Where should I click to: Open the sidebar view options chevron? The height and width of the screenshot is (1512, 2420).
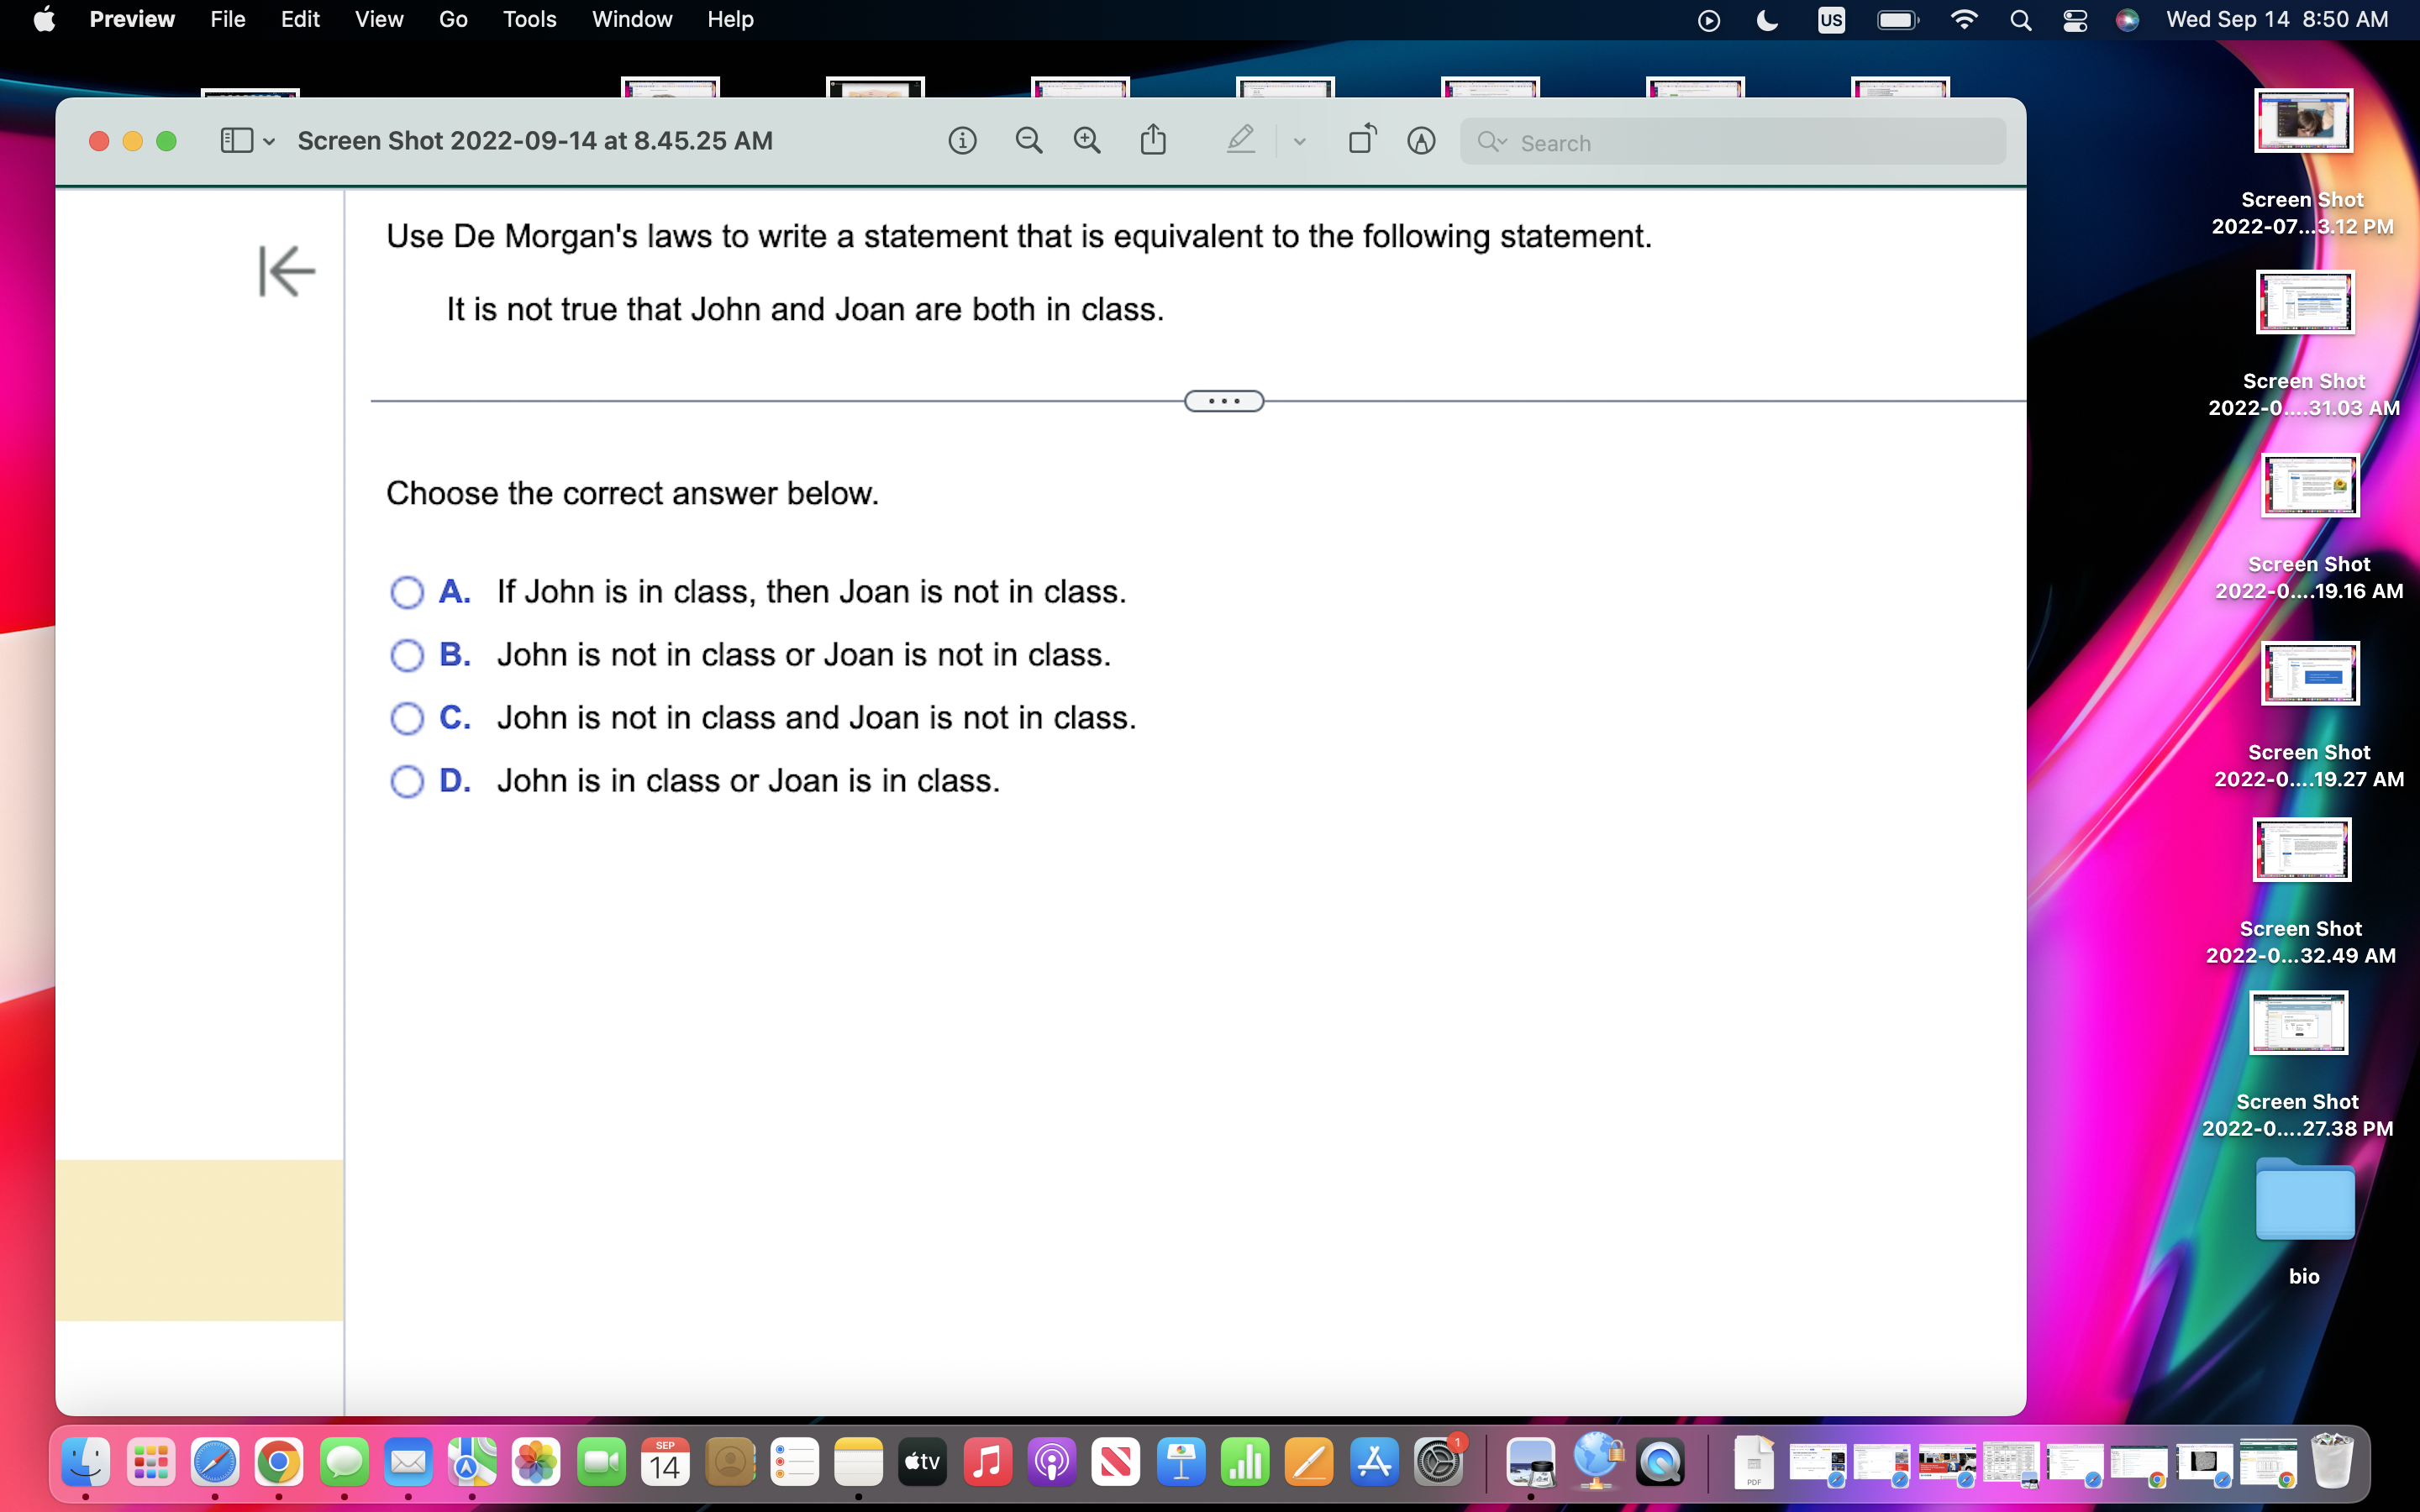point(269,142)
